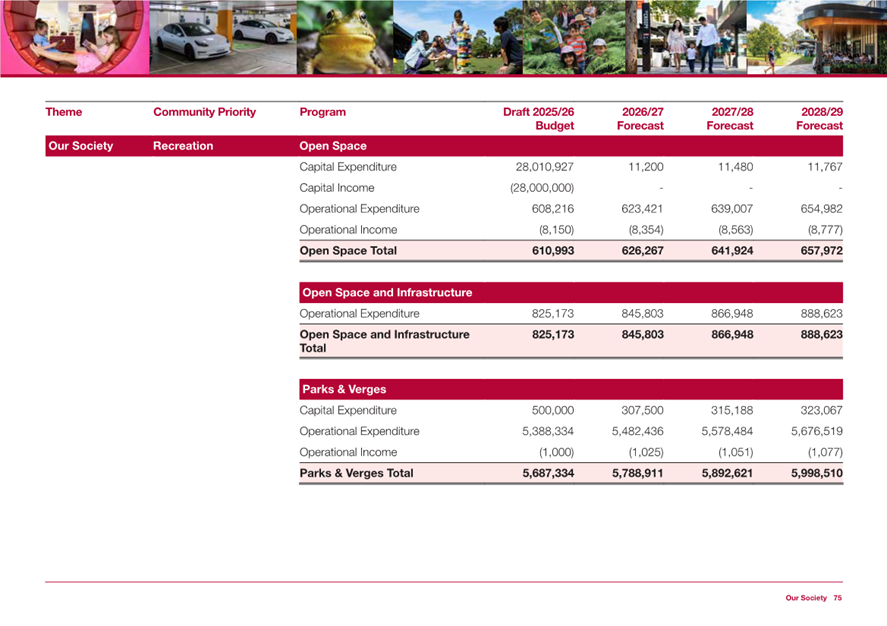Click the Open Space Total label

348,251
